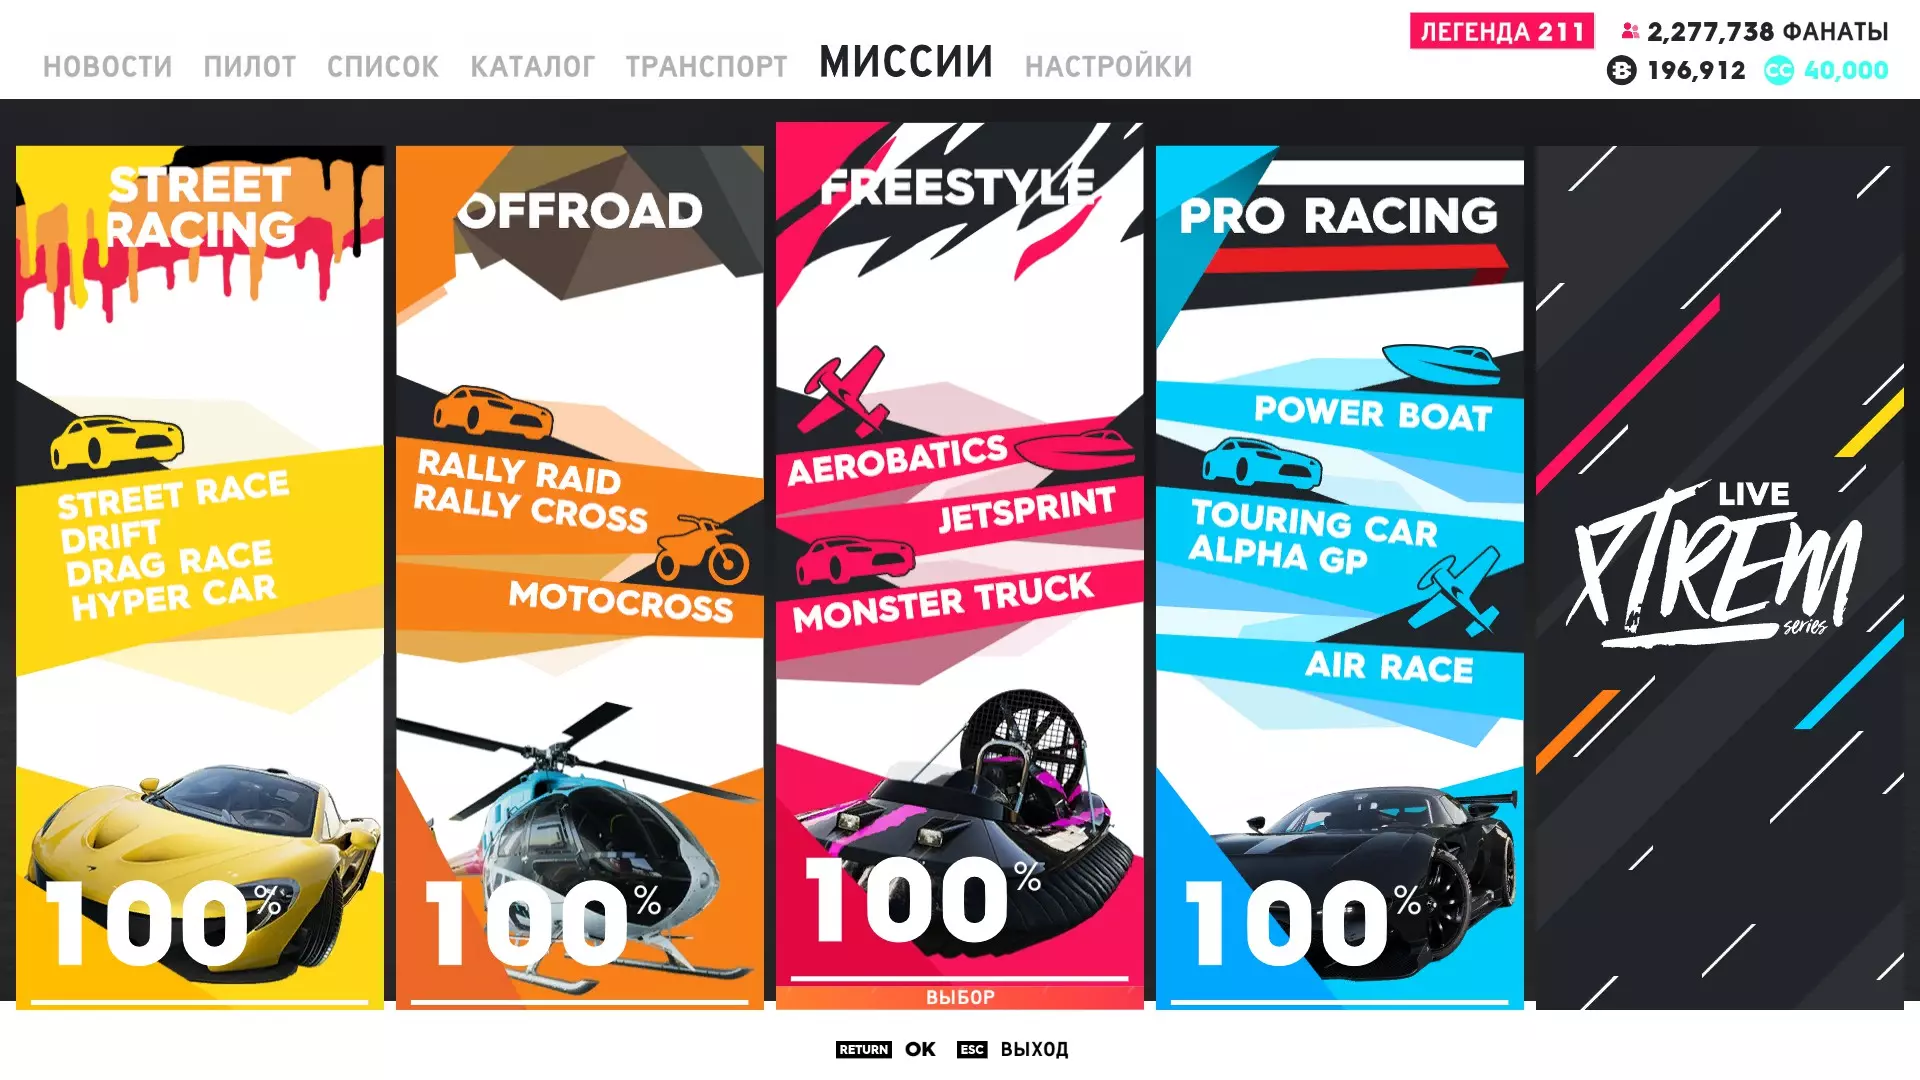
Task: Click the Offroad progress bar
Action: pyautogui.click(x=580, y=1001)
